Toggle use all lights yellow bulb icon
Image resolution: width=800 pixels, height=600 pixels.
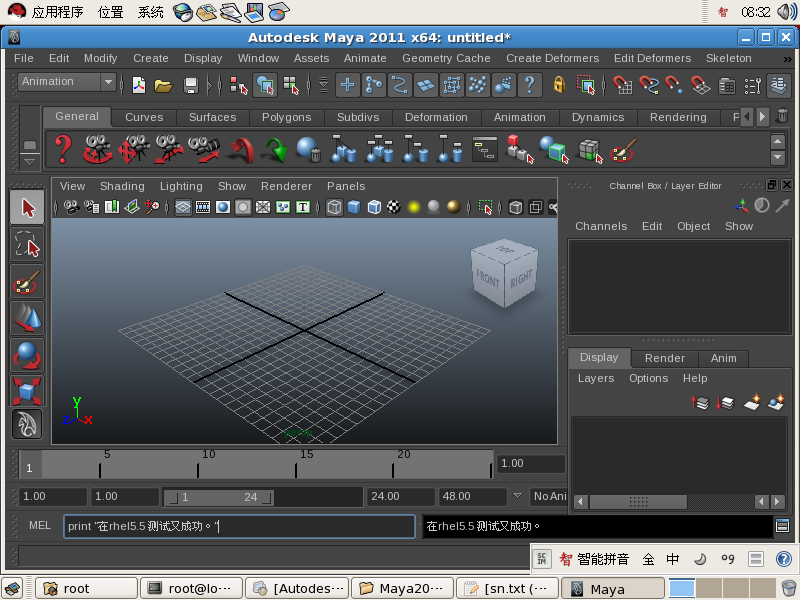(414, 207)
